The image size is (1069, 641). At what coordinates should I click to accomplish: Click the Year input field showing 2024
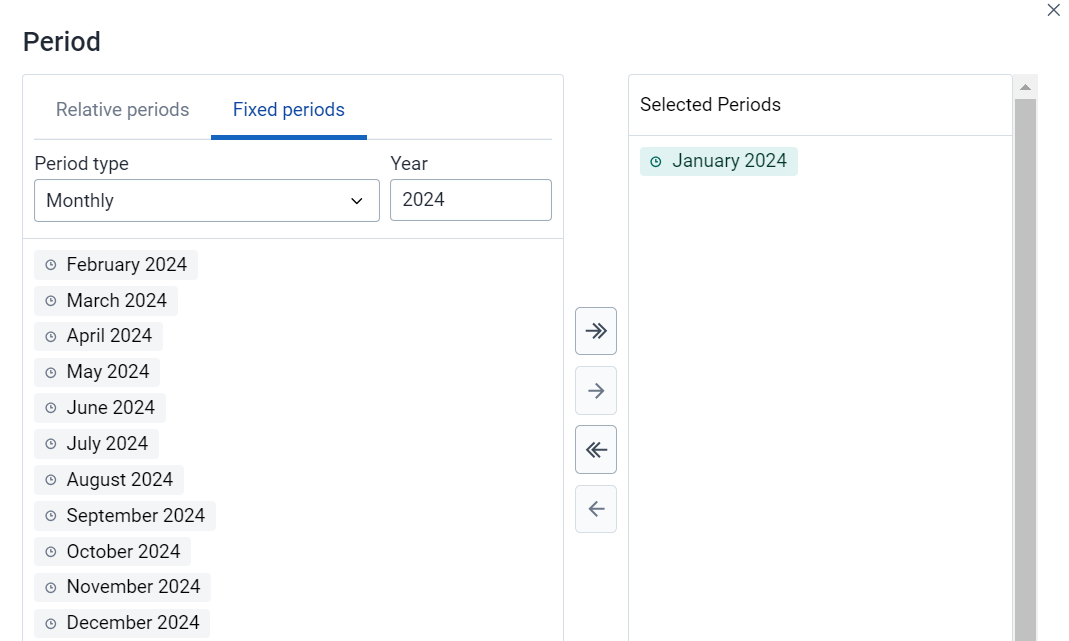pyautogui.click(x=470, y=200)
